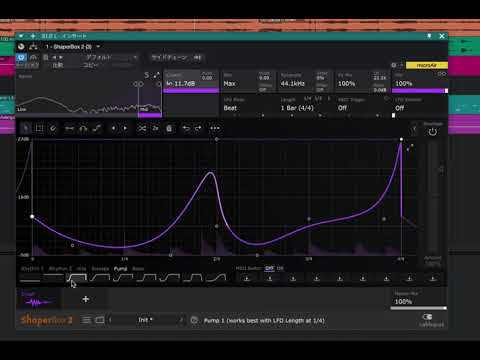This screenshot has height=360, width=480.
Task: Click the randomize shuffle icon
Action: pos(142,128)
